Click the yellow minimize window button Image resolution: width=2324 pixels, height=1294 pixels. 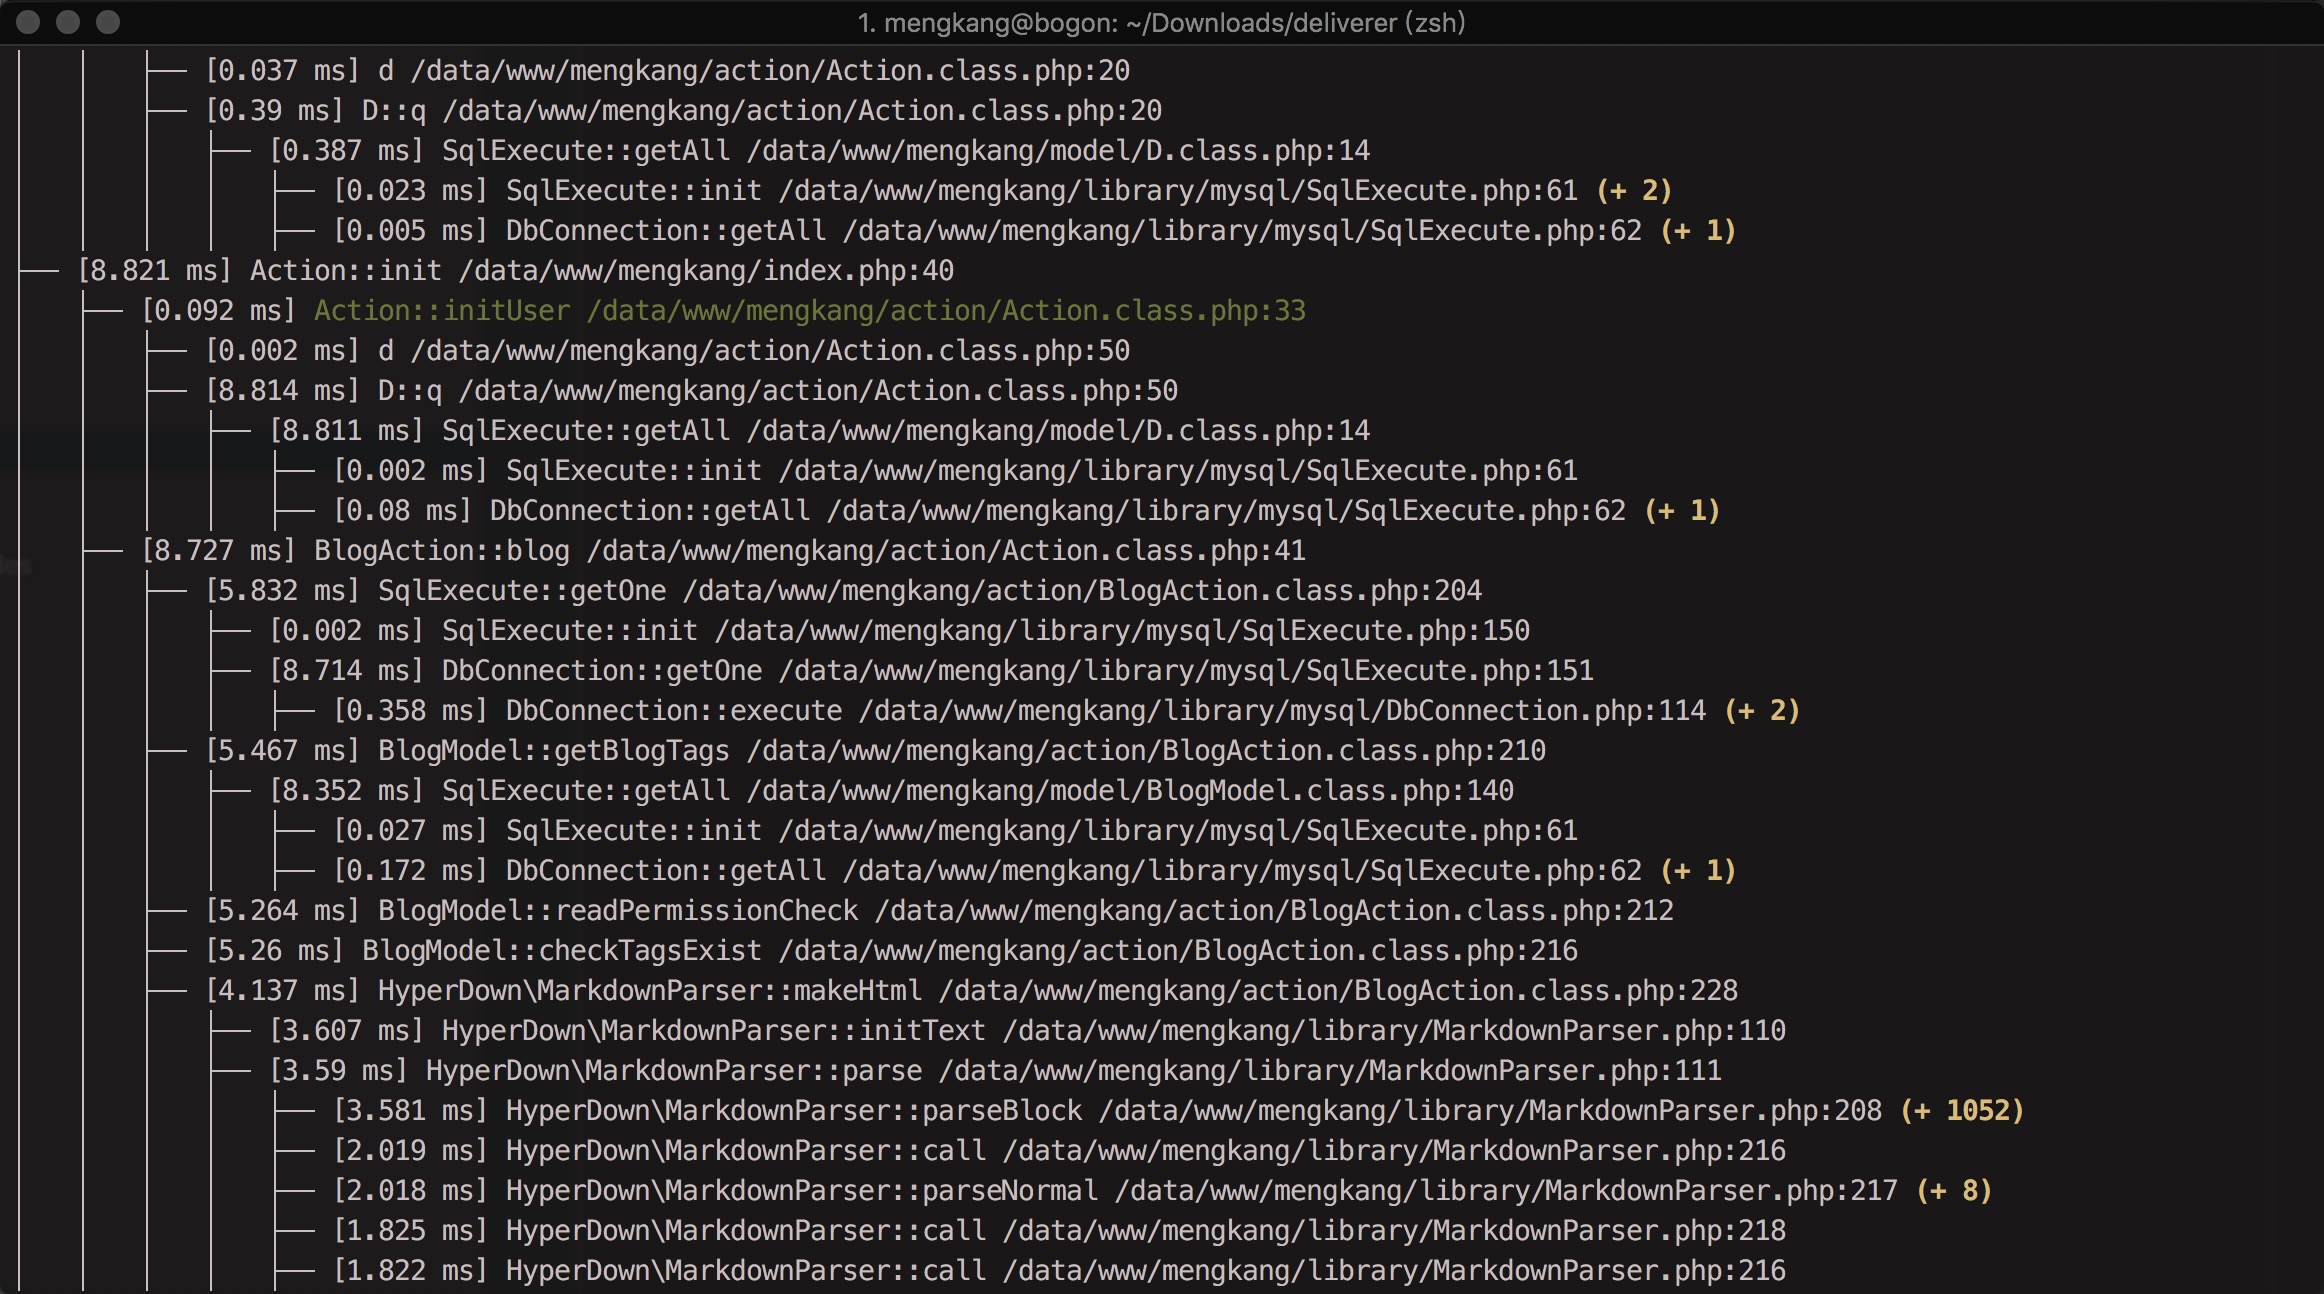click(x=68, y=22)
